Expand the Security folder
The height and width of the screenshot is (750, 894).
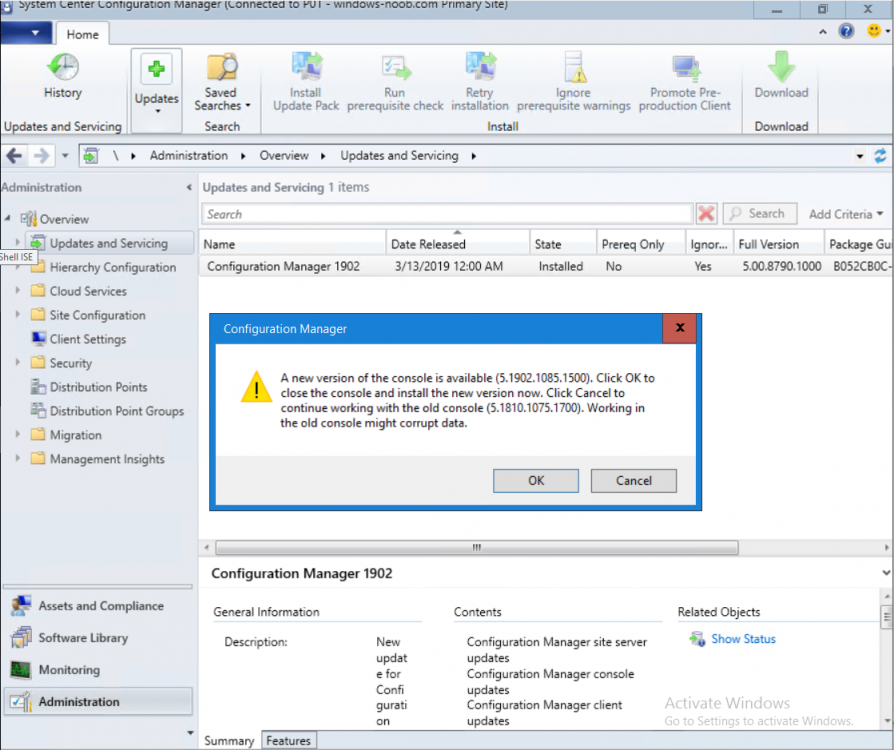[x=18, y=363]
